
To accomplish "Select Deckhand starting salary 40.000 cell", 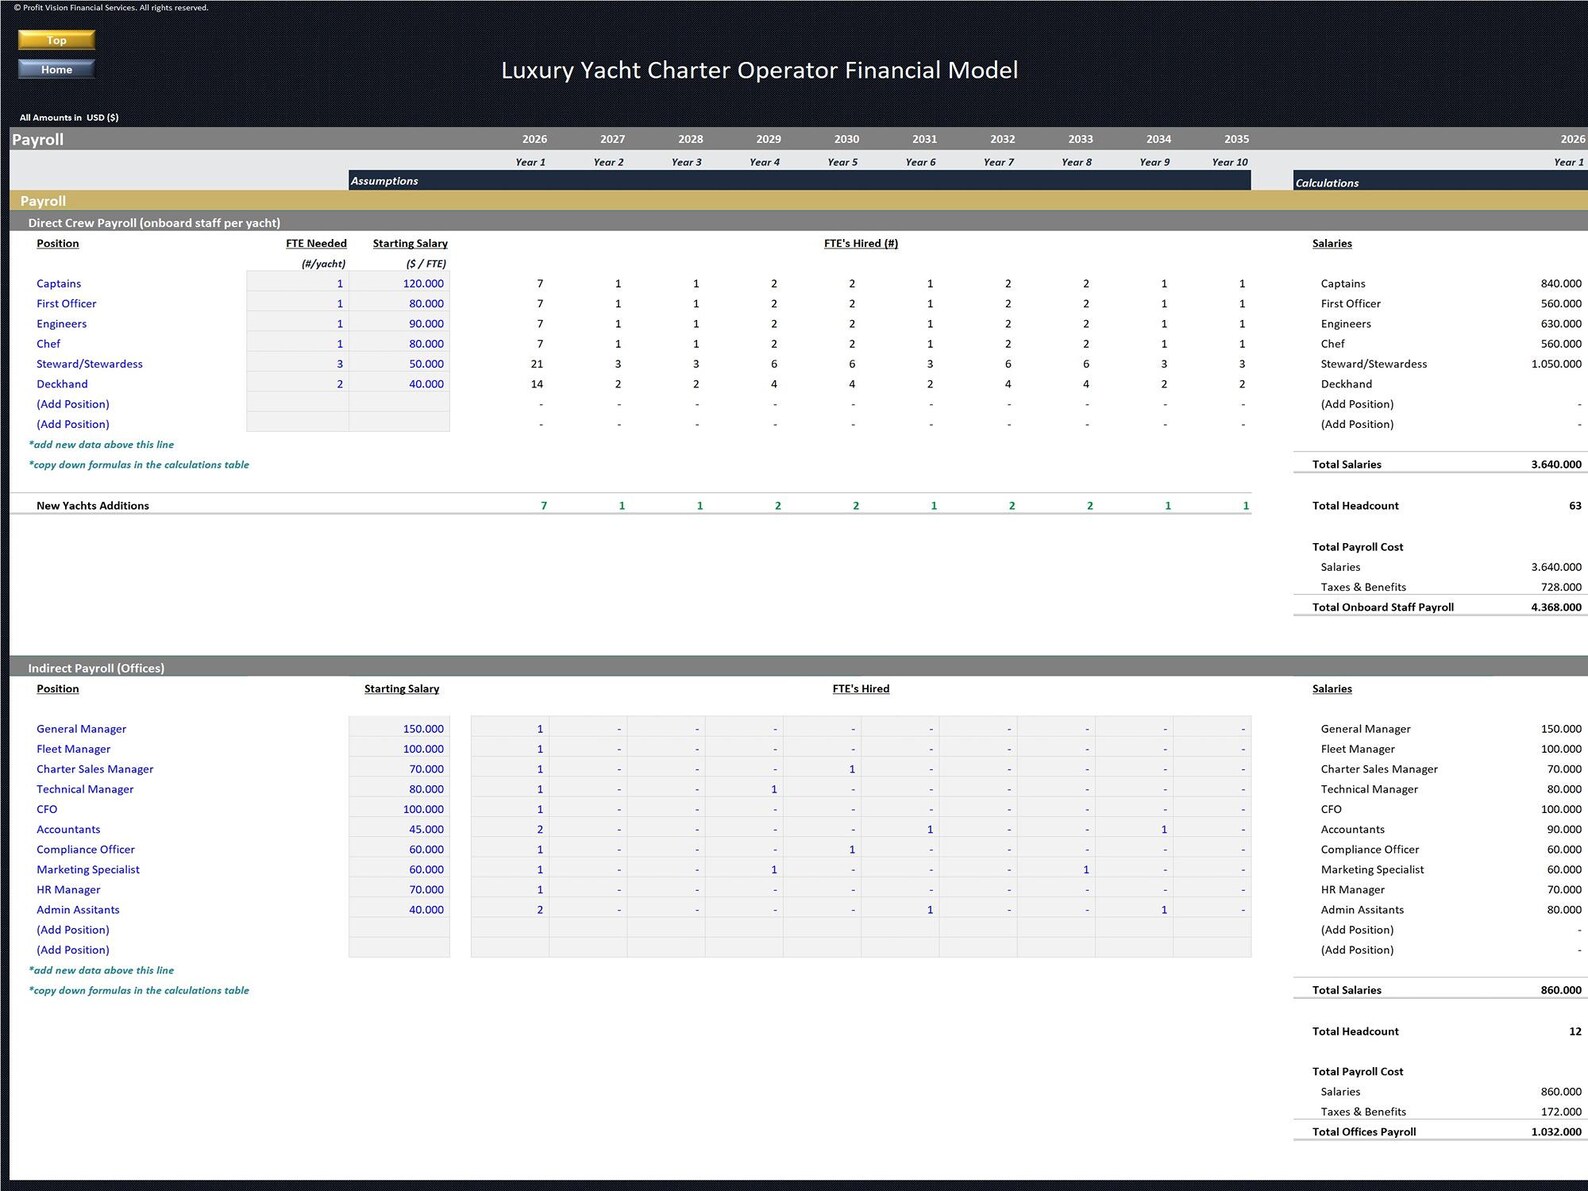I will pos(399,384).
